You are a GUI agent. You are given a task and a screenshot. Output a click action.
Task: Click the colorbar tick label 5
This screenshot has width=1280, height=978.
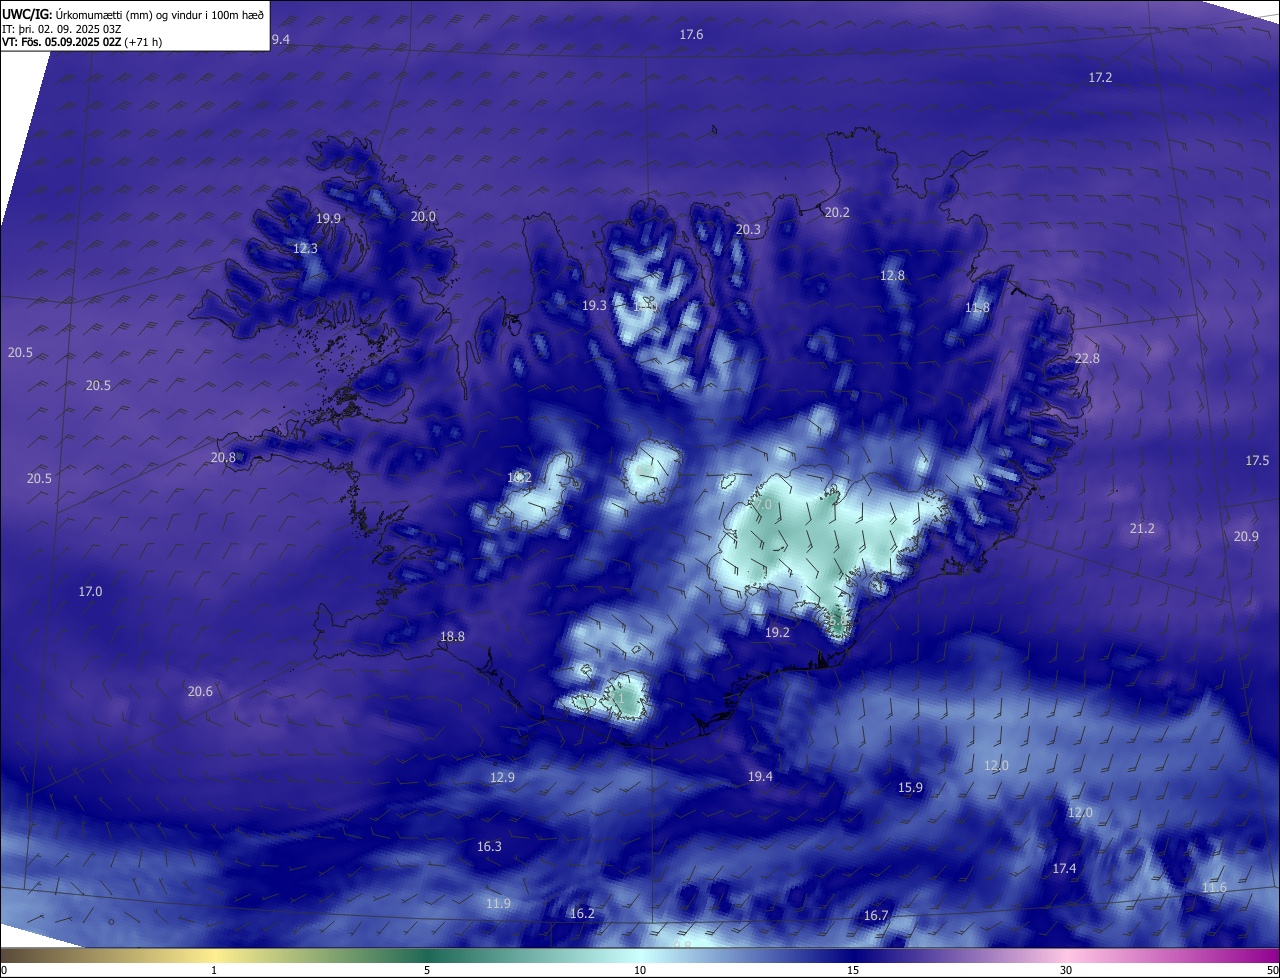(x=427, y=970)
